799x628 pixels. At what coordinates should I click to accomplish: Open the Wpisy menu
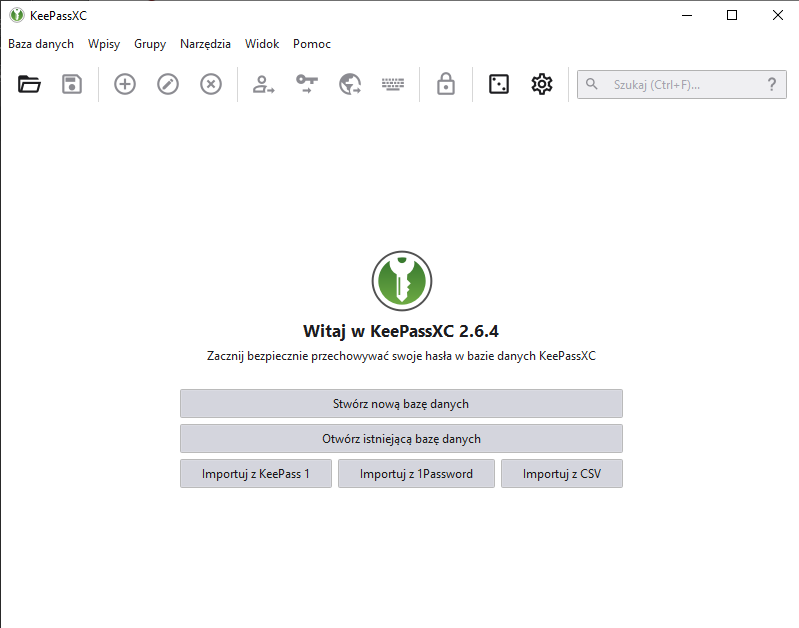pos(104,44)
